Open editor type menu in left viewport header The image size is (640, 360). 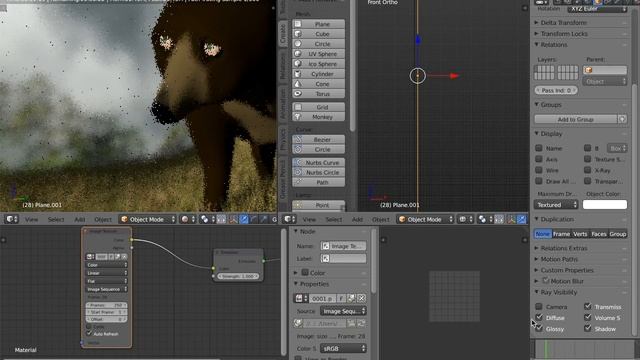[11, 219]
